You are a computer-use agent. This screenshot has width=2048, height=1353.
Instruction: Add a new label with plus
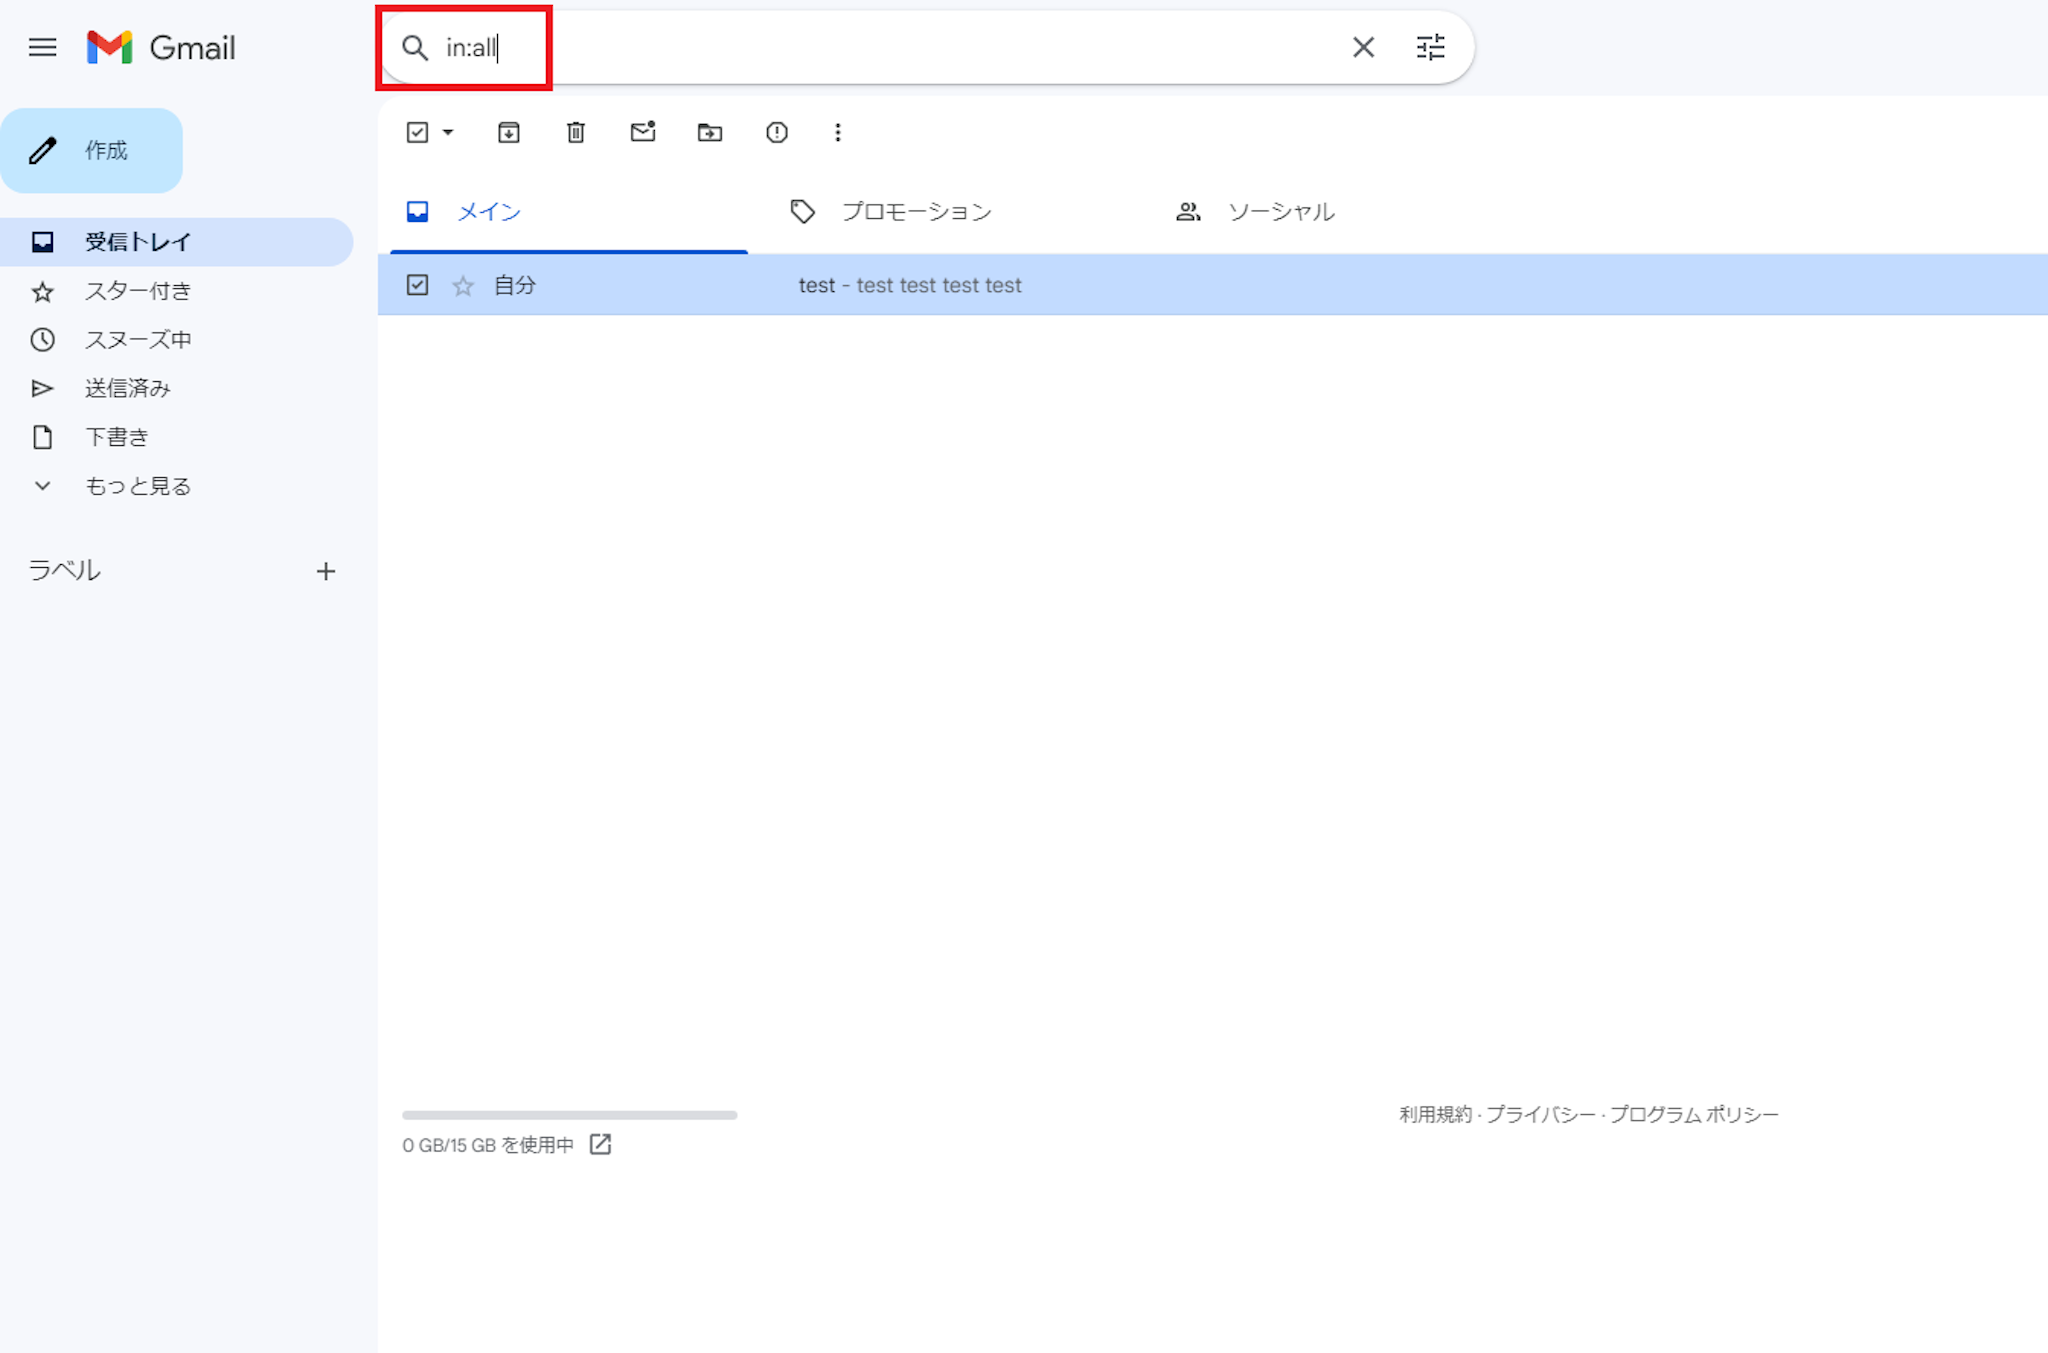[x=325, y=571]
